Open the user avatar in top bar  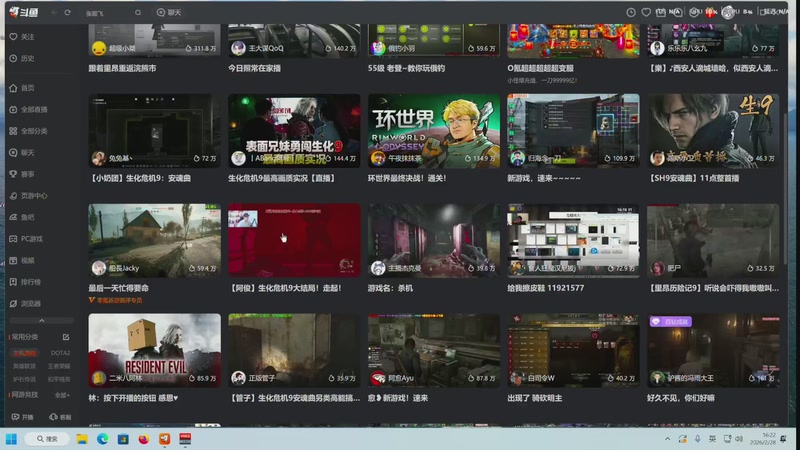pos(728,12)
